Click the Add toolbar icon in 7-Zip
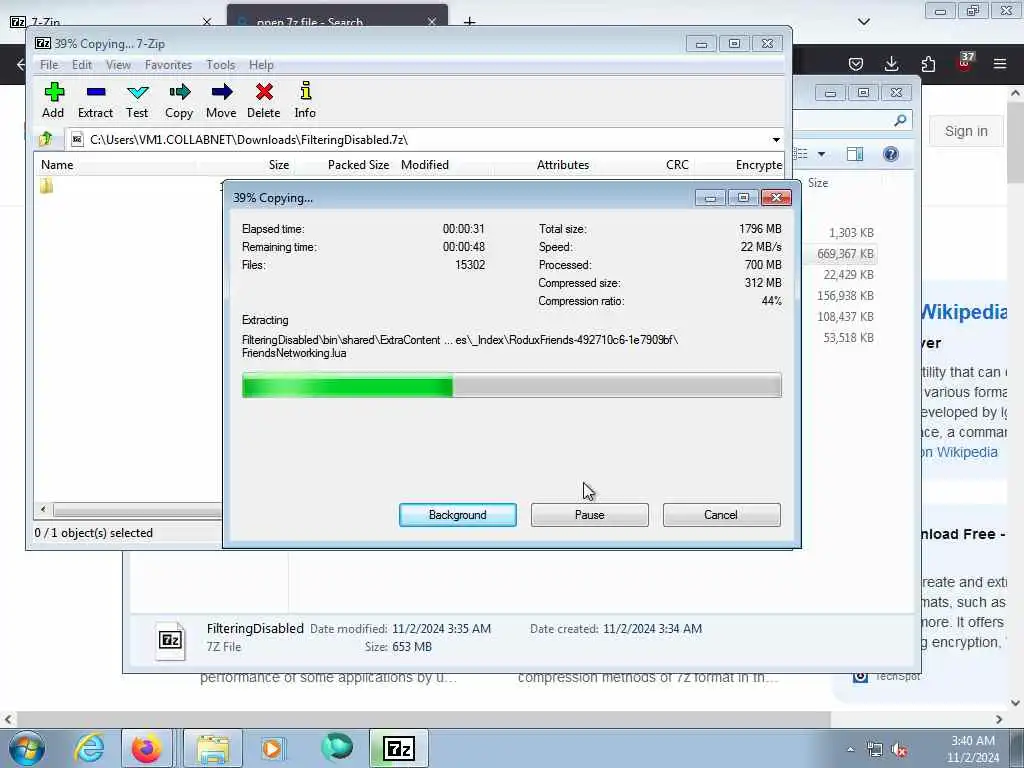Viewport: 1024px width, 768px height. point(53,100)
